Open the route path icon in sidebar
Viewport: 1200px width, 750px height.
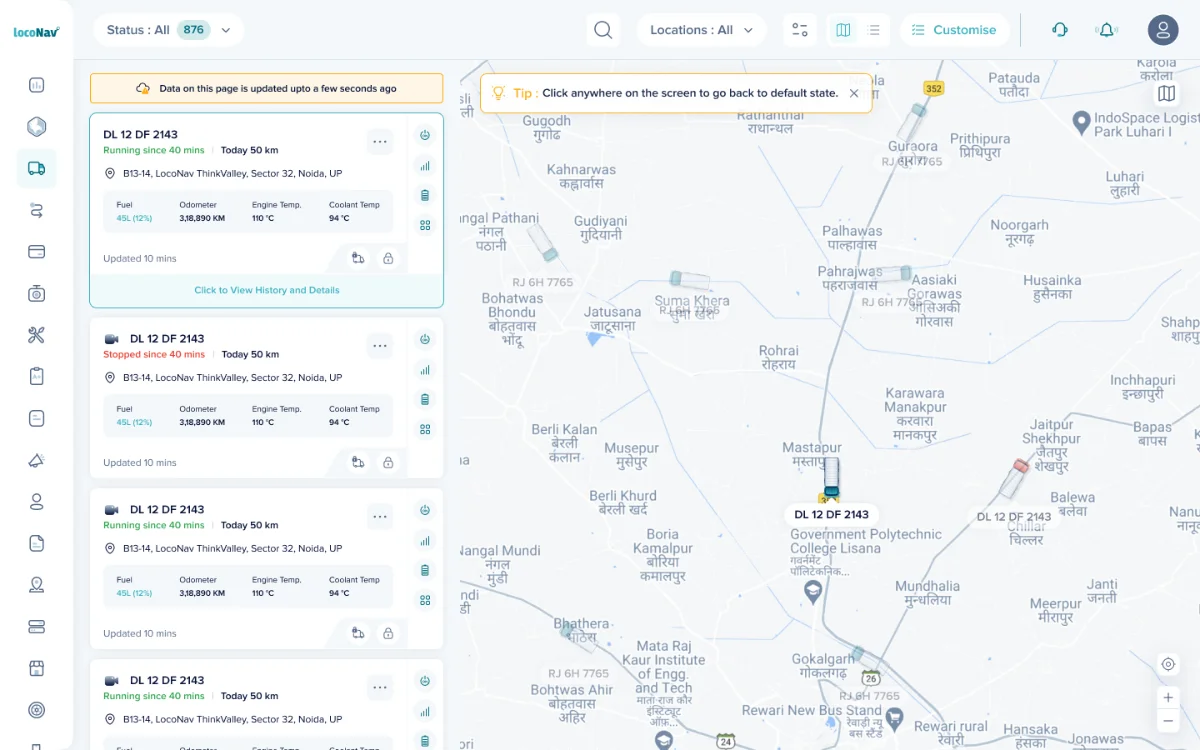[37, 211]
